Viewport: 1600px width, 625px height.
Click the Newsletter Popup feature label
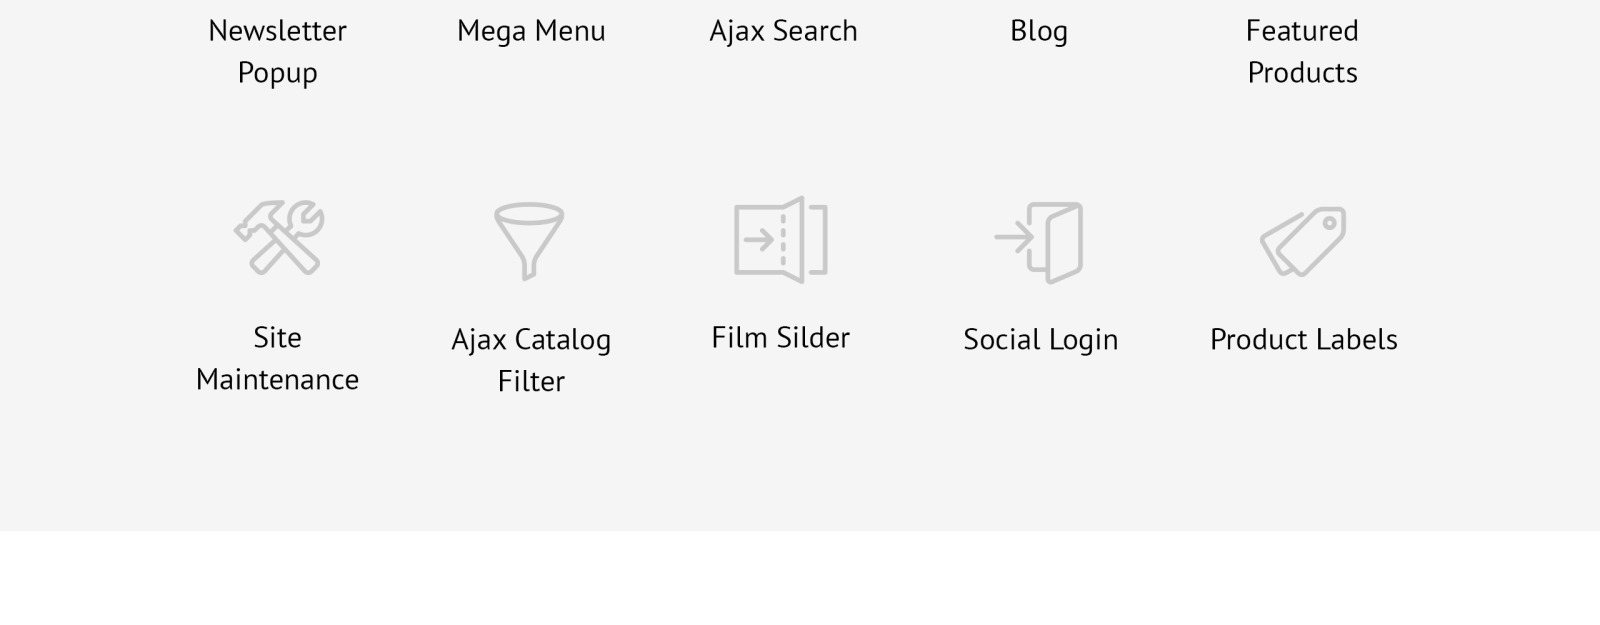(277, 50)
